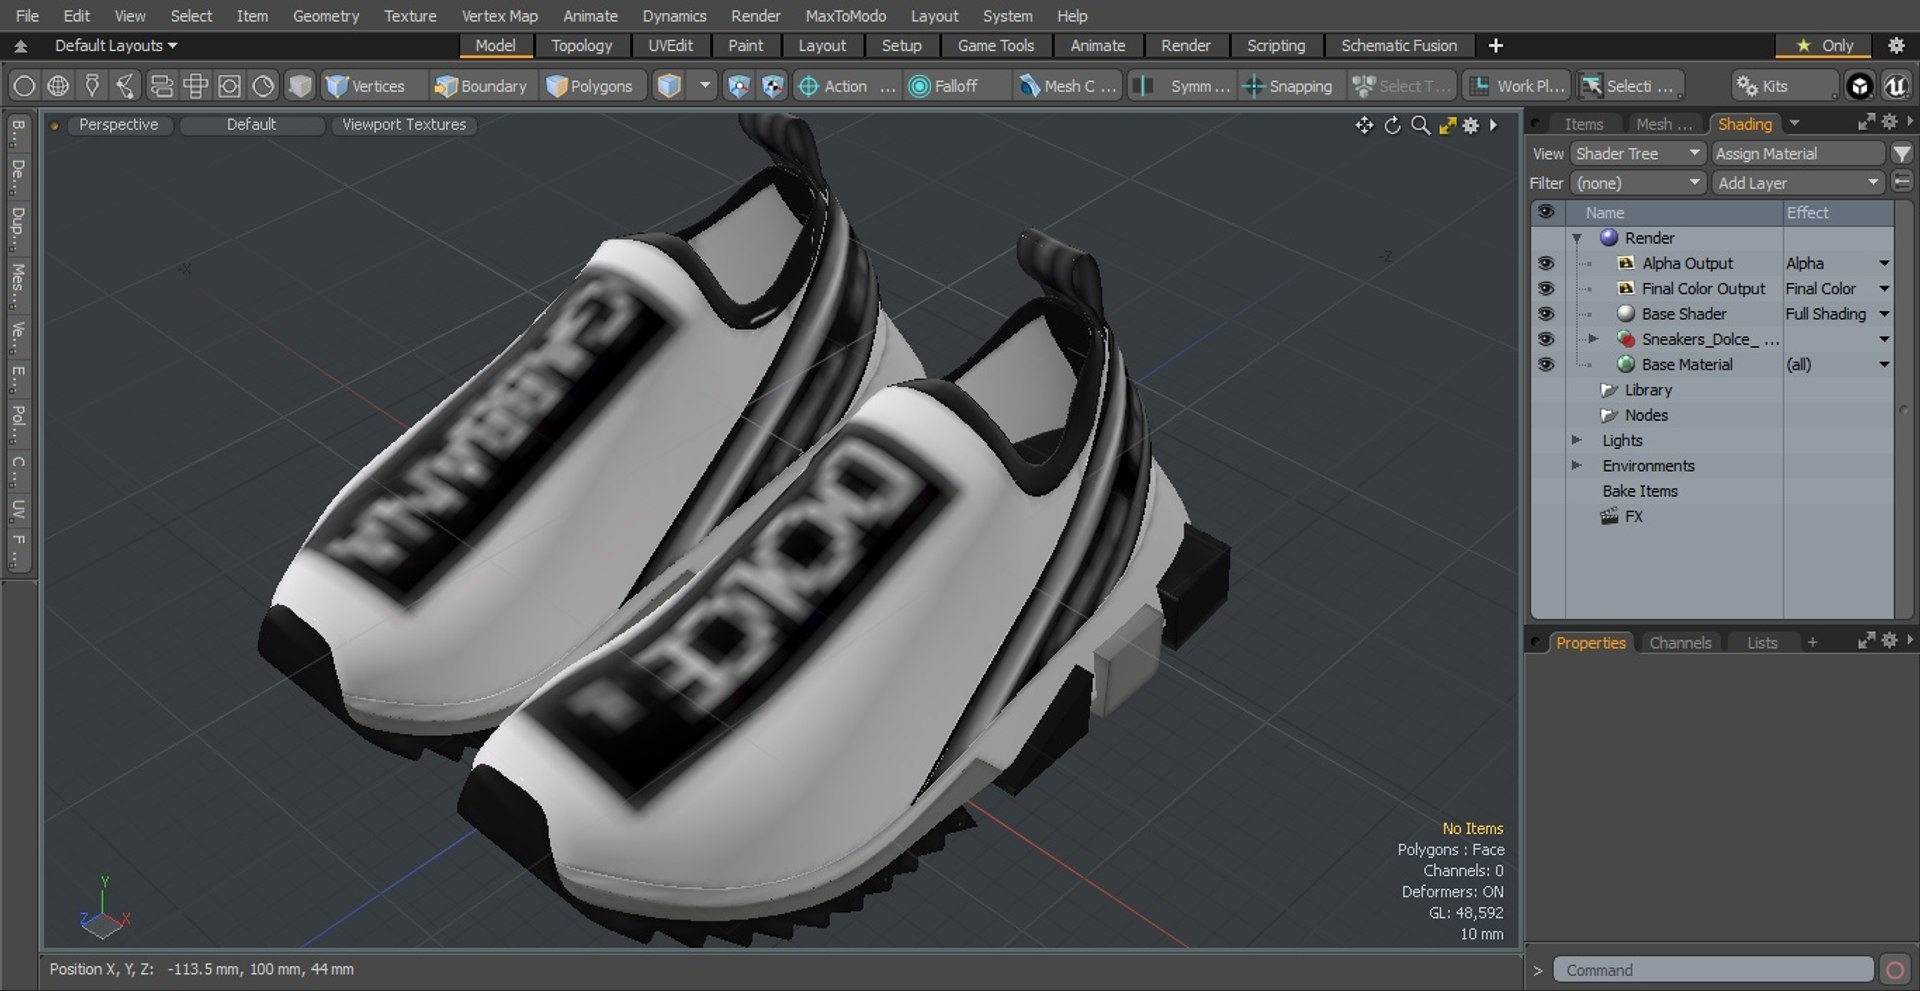Open the Default Layouts dropdown
1920x991 pixels.
116,45
